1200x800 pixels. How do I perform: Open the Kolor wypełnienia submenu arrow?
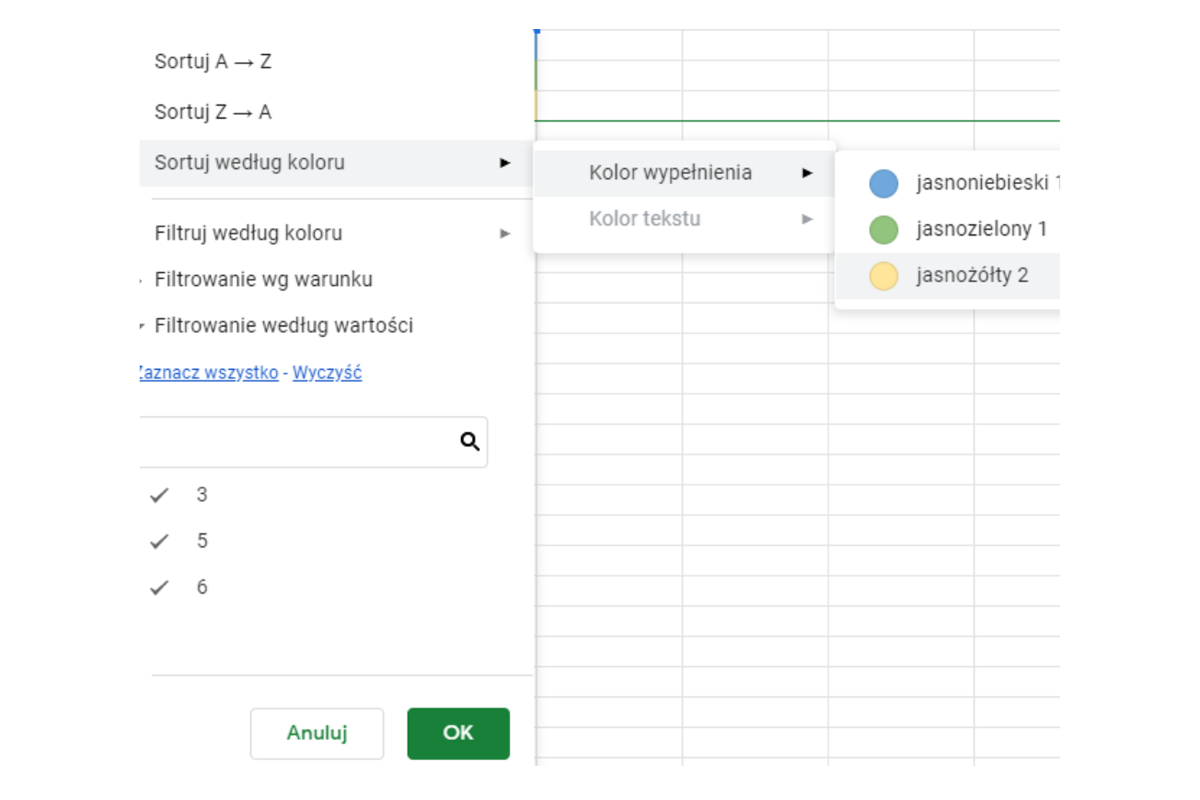click(807, 173)
